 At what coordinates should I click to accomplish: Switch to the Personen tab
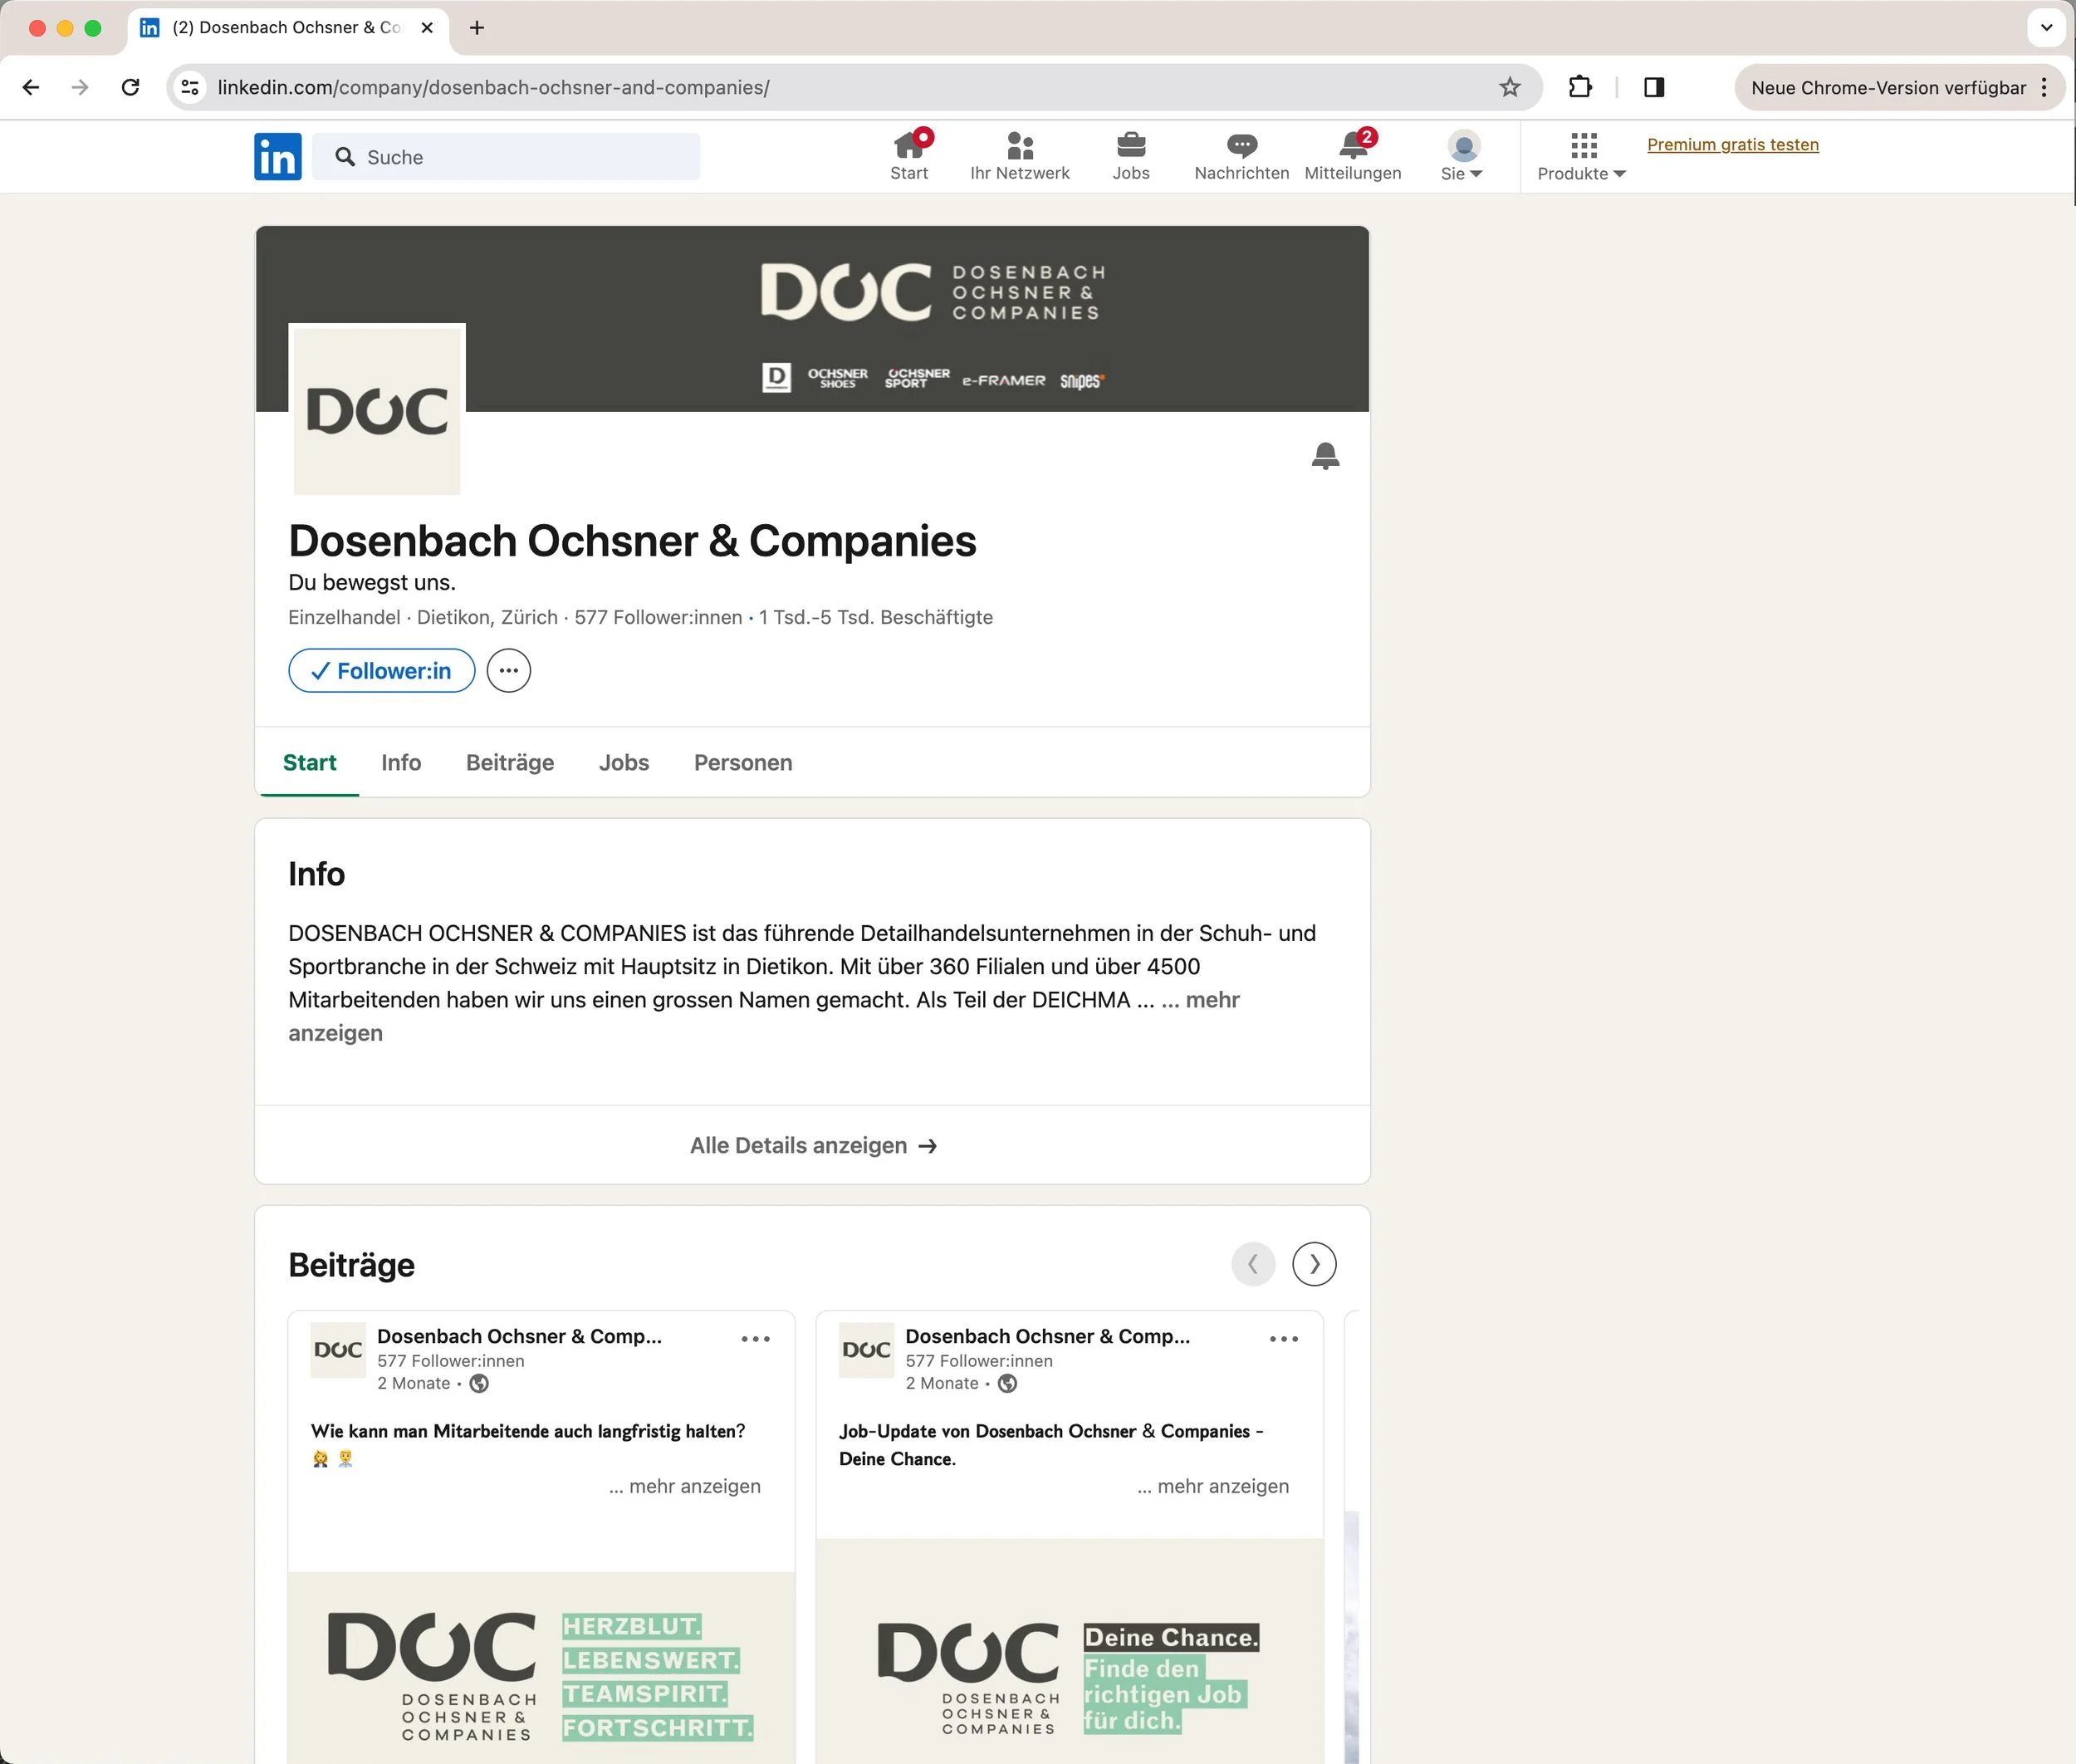pos(742,763)
